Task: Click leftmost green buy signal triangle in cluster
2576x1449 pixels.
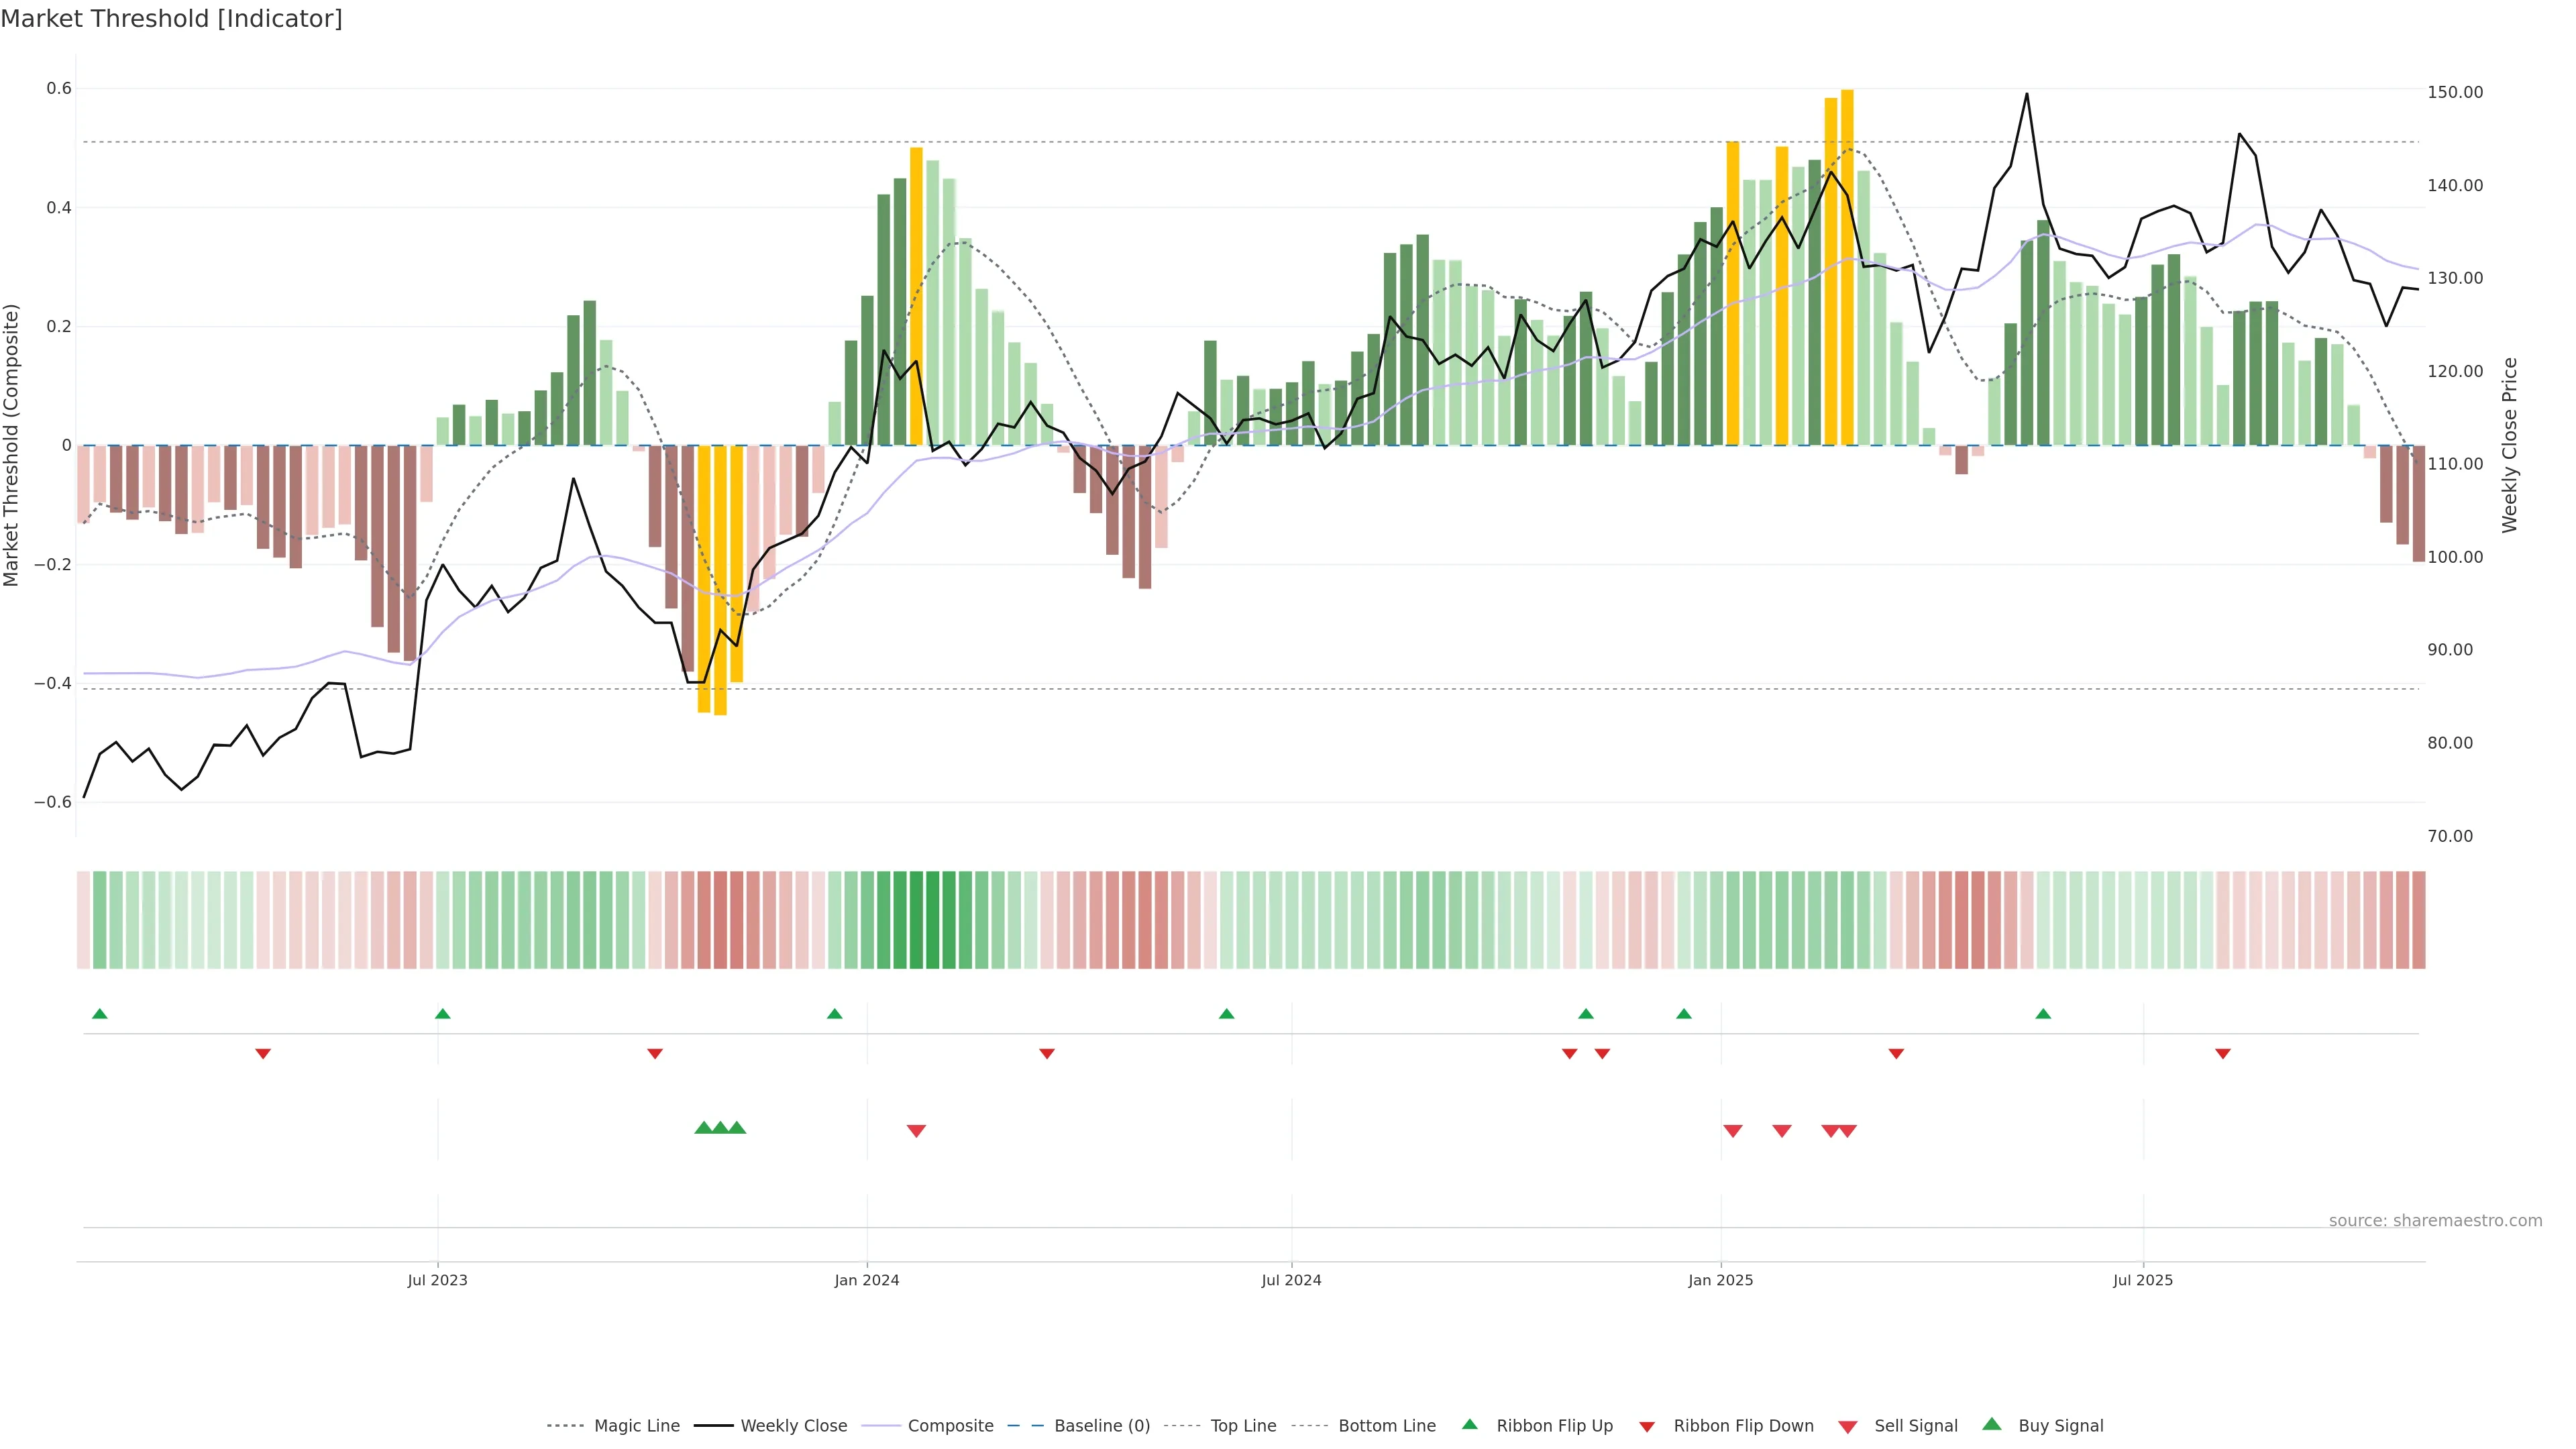Action: click(x=703, y=1128)
